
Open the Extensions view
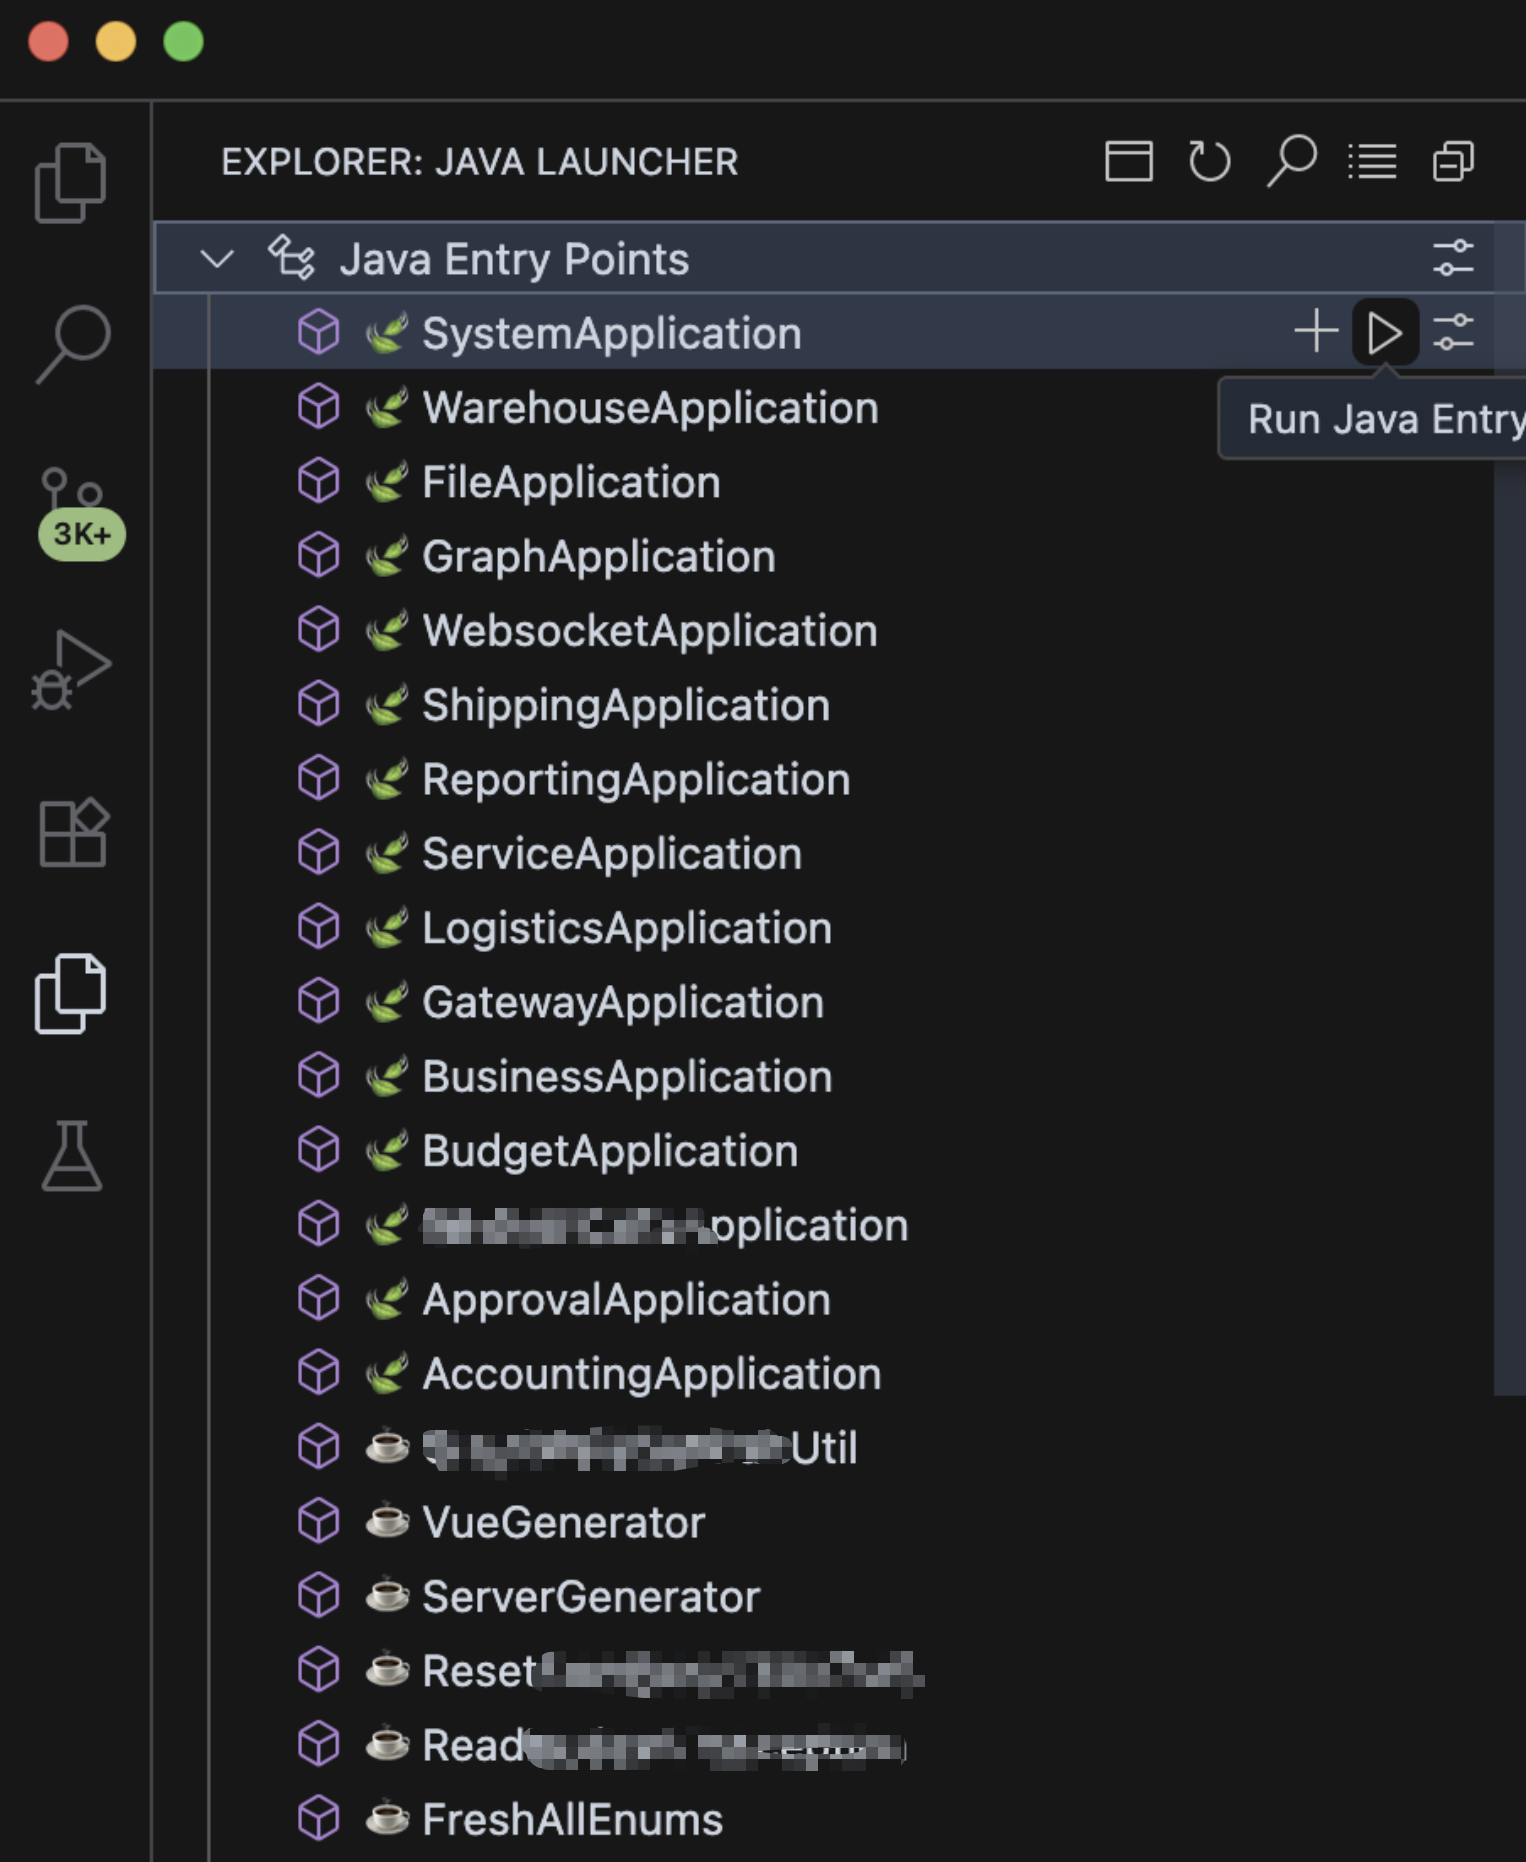point(72,832)
